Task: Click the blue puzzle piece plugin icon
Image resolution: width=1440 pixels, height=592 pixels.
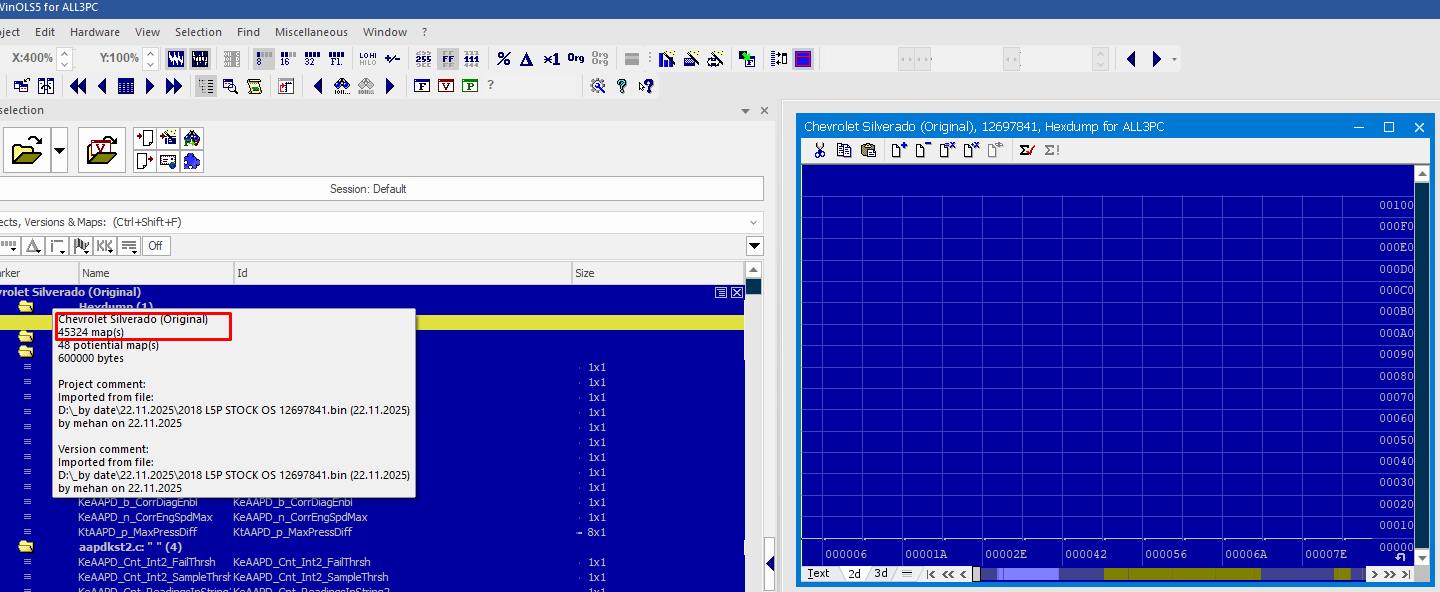Action: [x=192, y=161]
